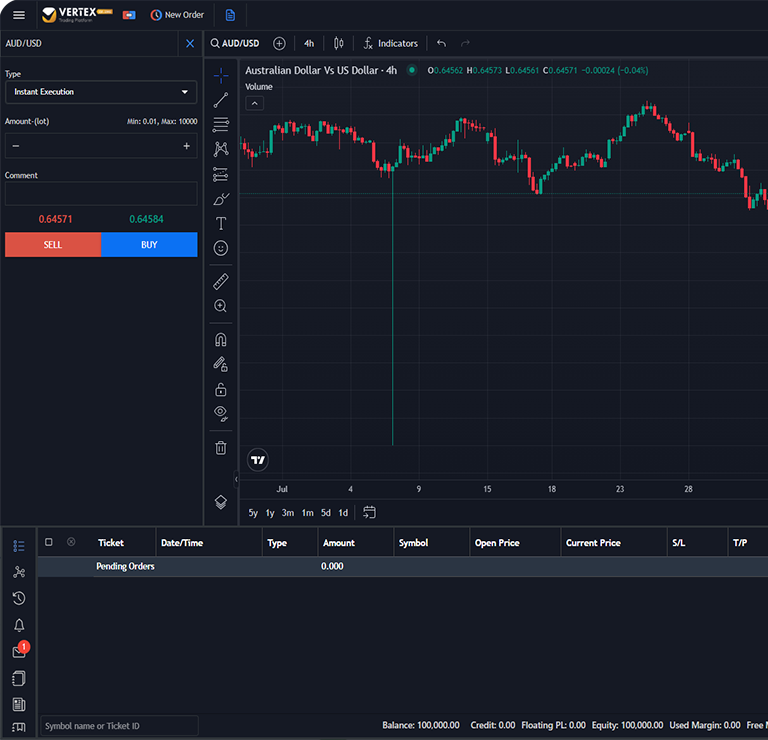Click the circled X close-all icon in table header
Viewport: 768px width, 740px height.
tap(71, 542)
